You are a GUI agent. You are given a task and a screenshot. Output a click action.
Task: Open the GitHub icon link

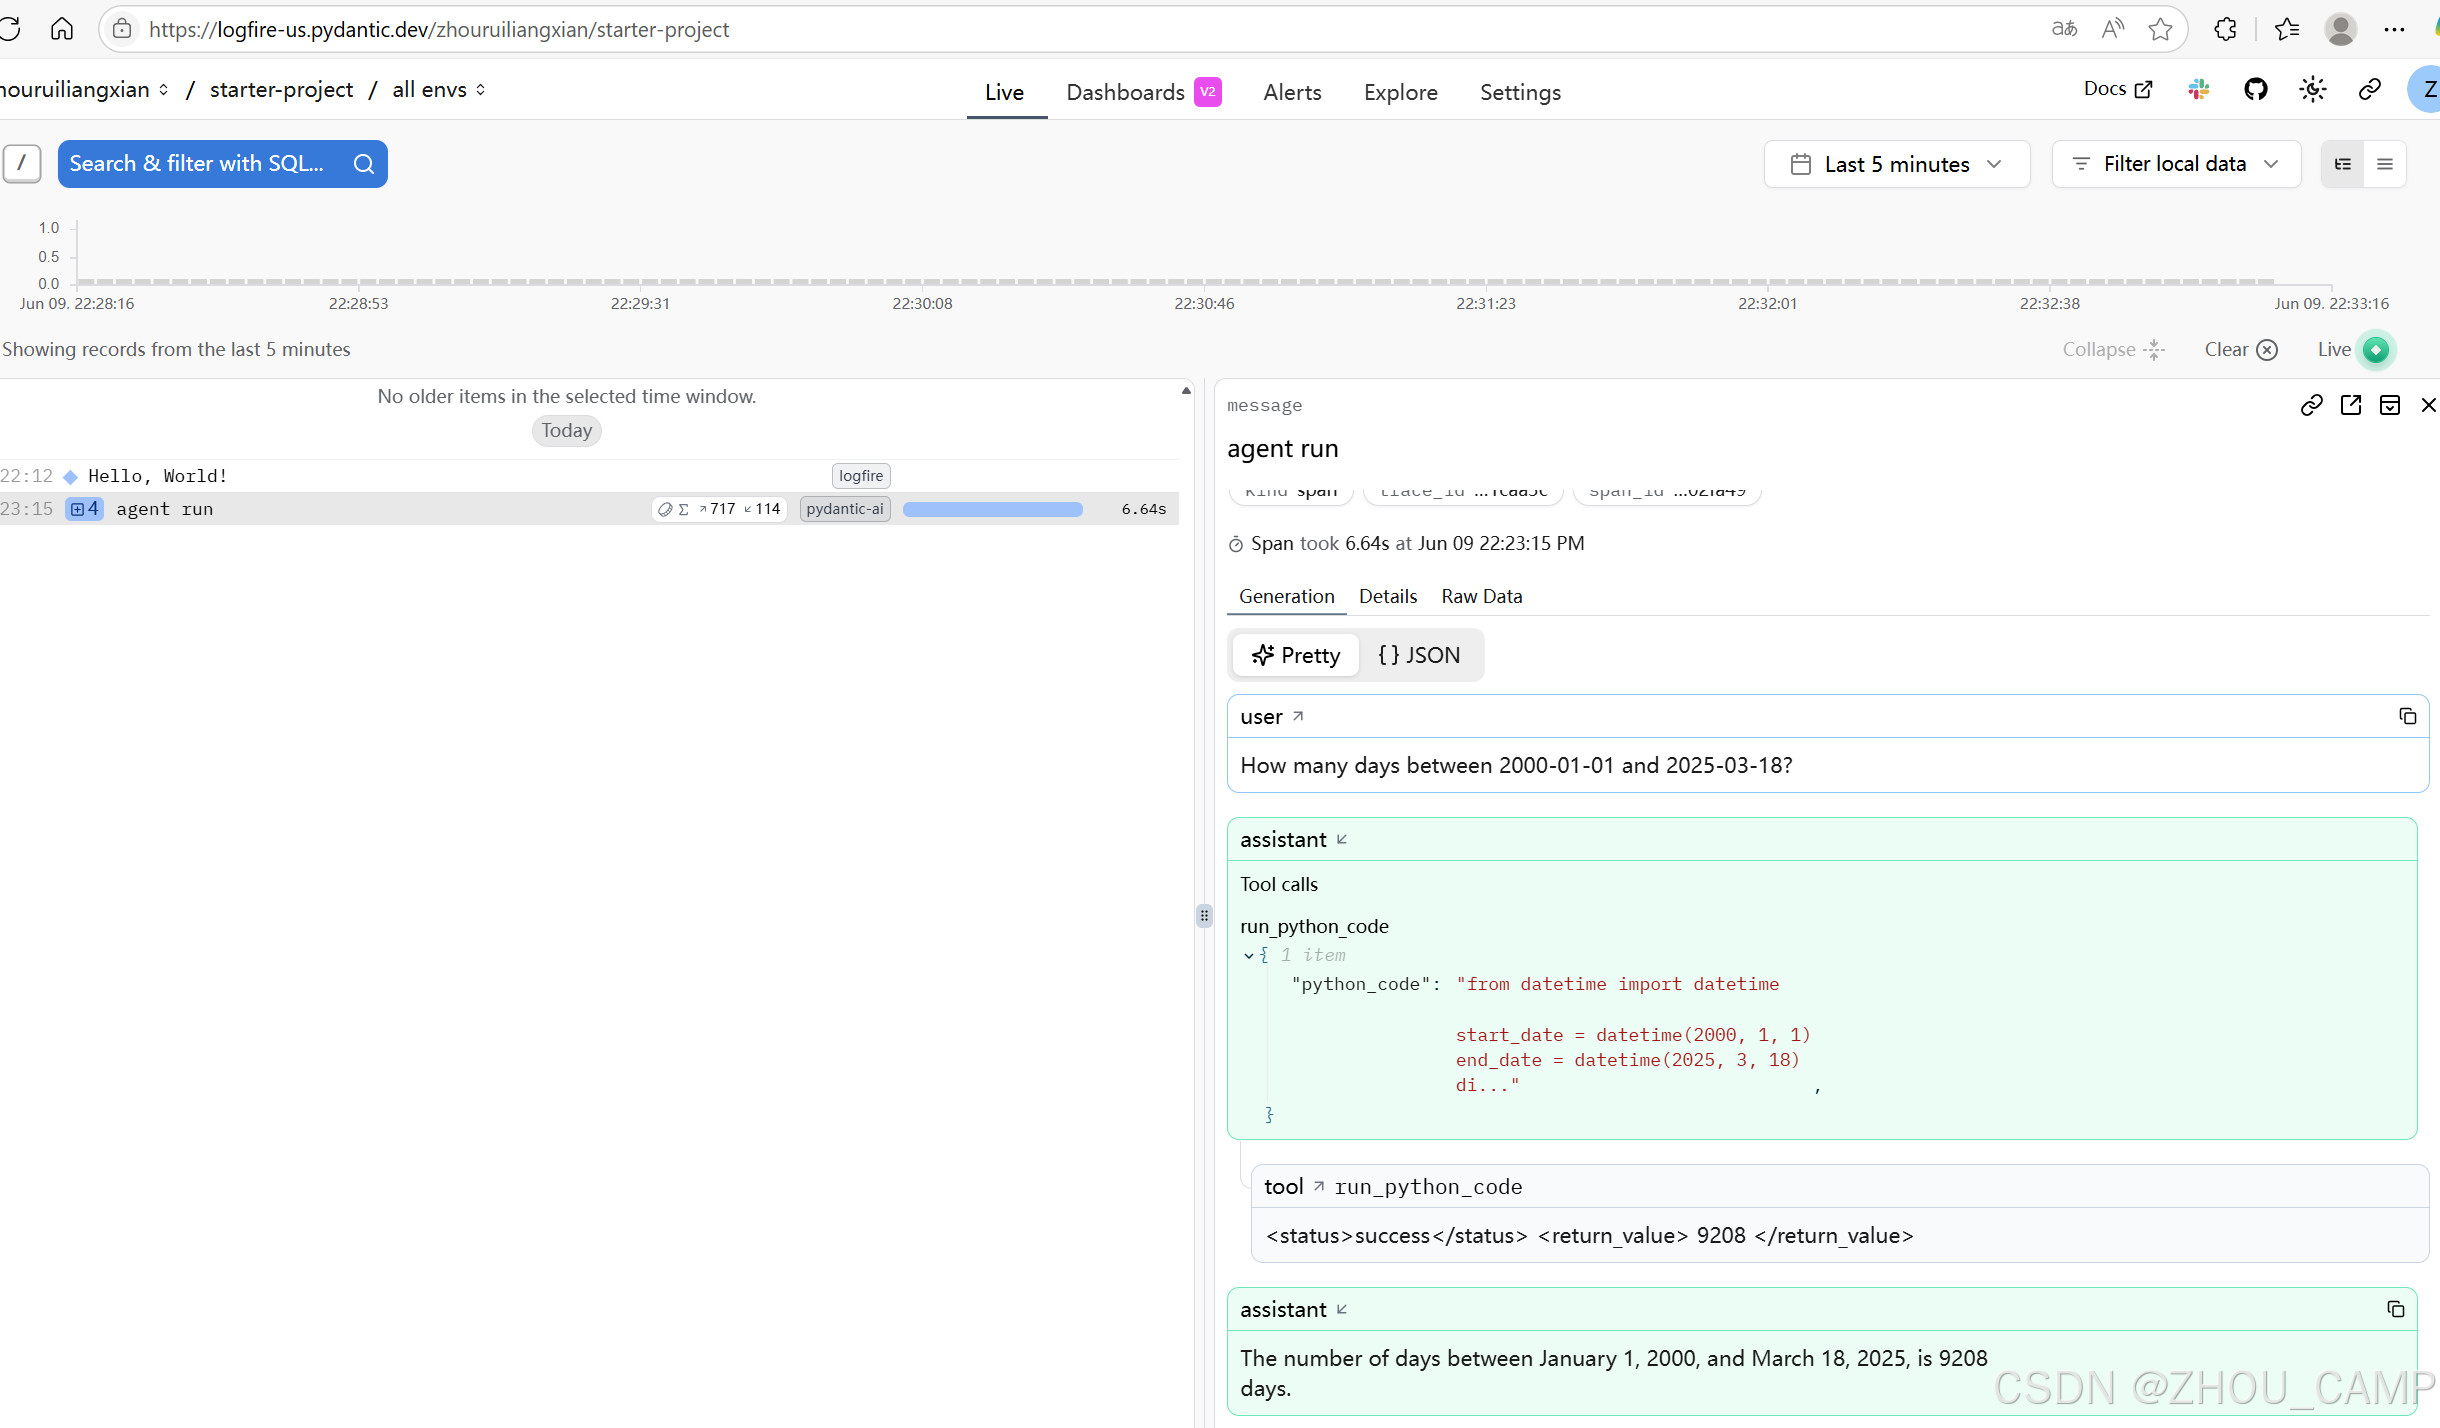click(x=2255, y=90)
